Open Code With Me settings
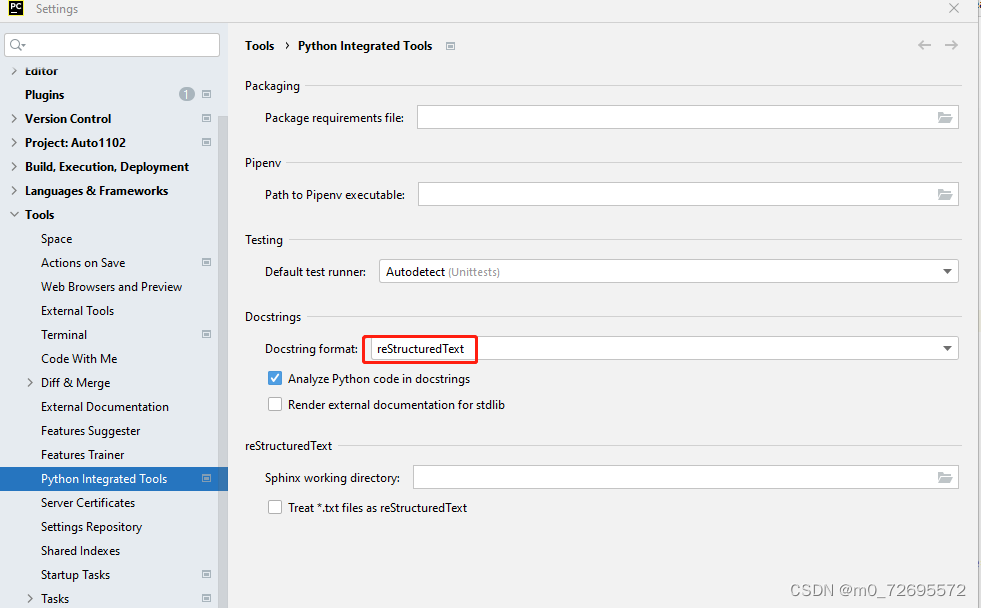 tap(79, 358)
